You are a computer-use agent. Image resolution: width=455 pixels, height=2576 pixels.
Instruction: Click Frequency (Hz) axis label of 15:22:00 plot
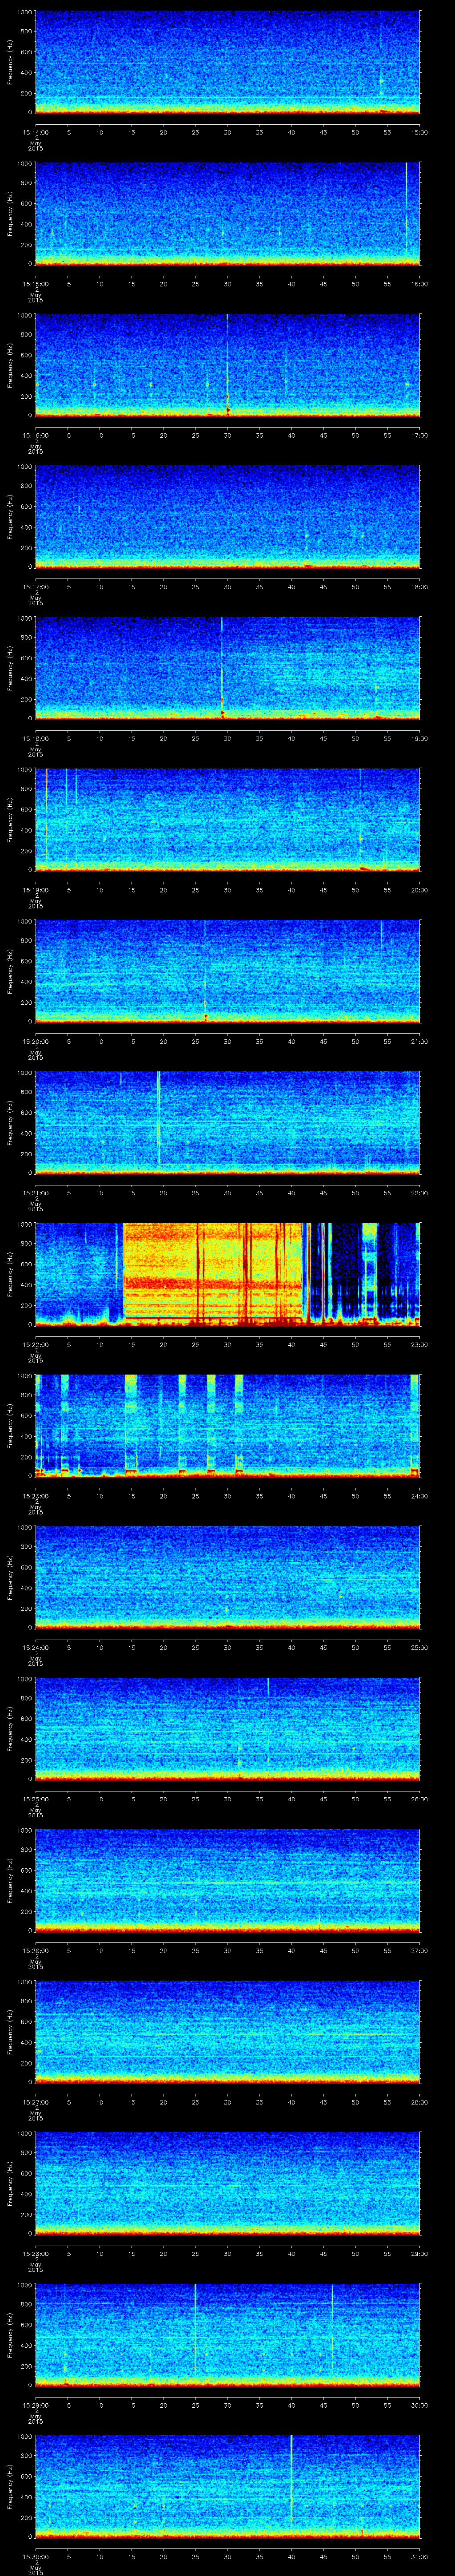[10, 1274]
